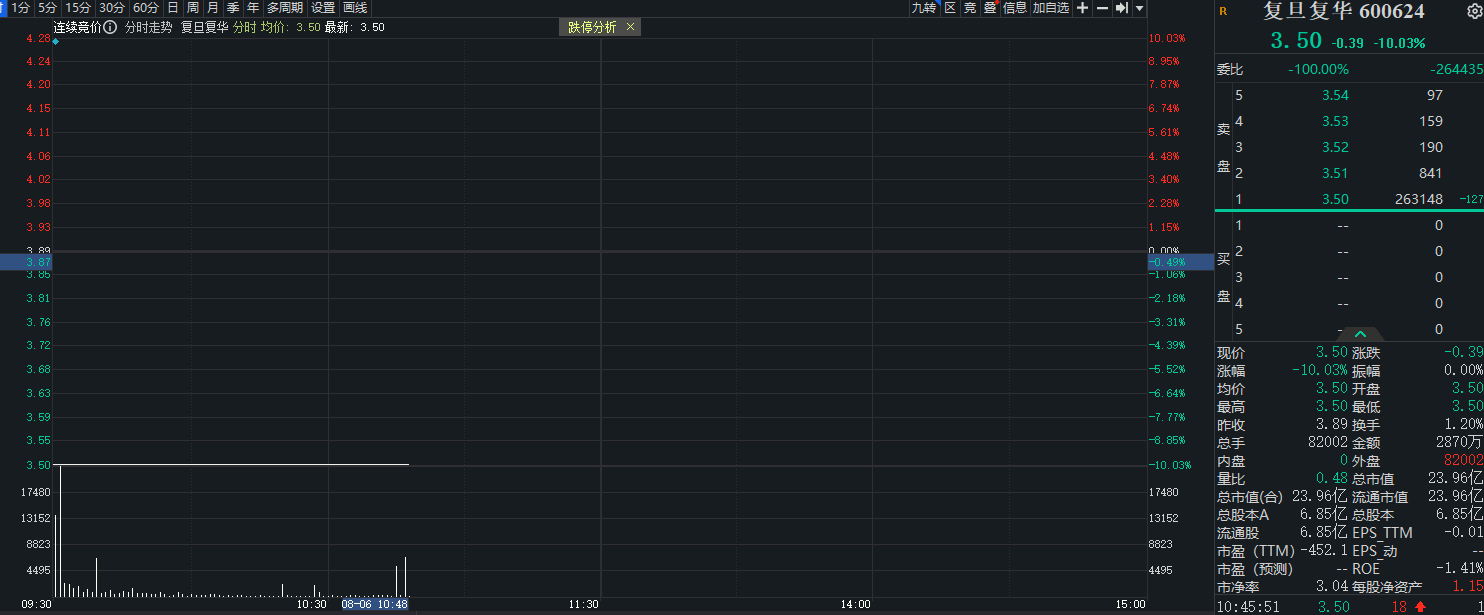Click the 分时走势 chart label
The image size is (1484, 615).
(148, 27)
